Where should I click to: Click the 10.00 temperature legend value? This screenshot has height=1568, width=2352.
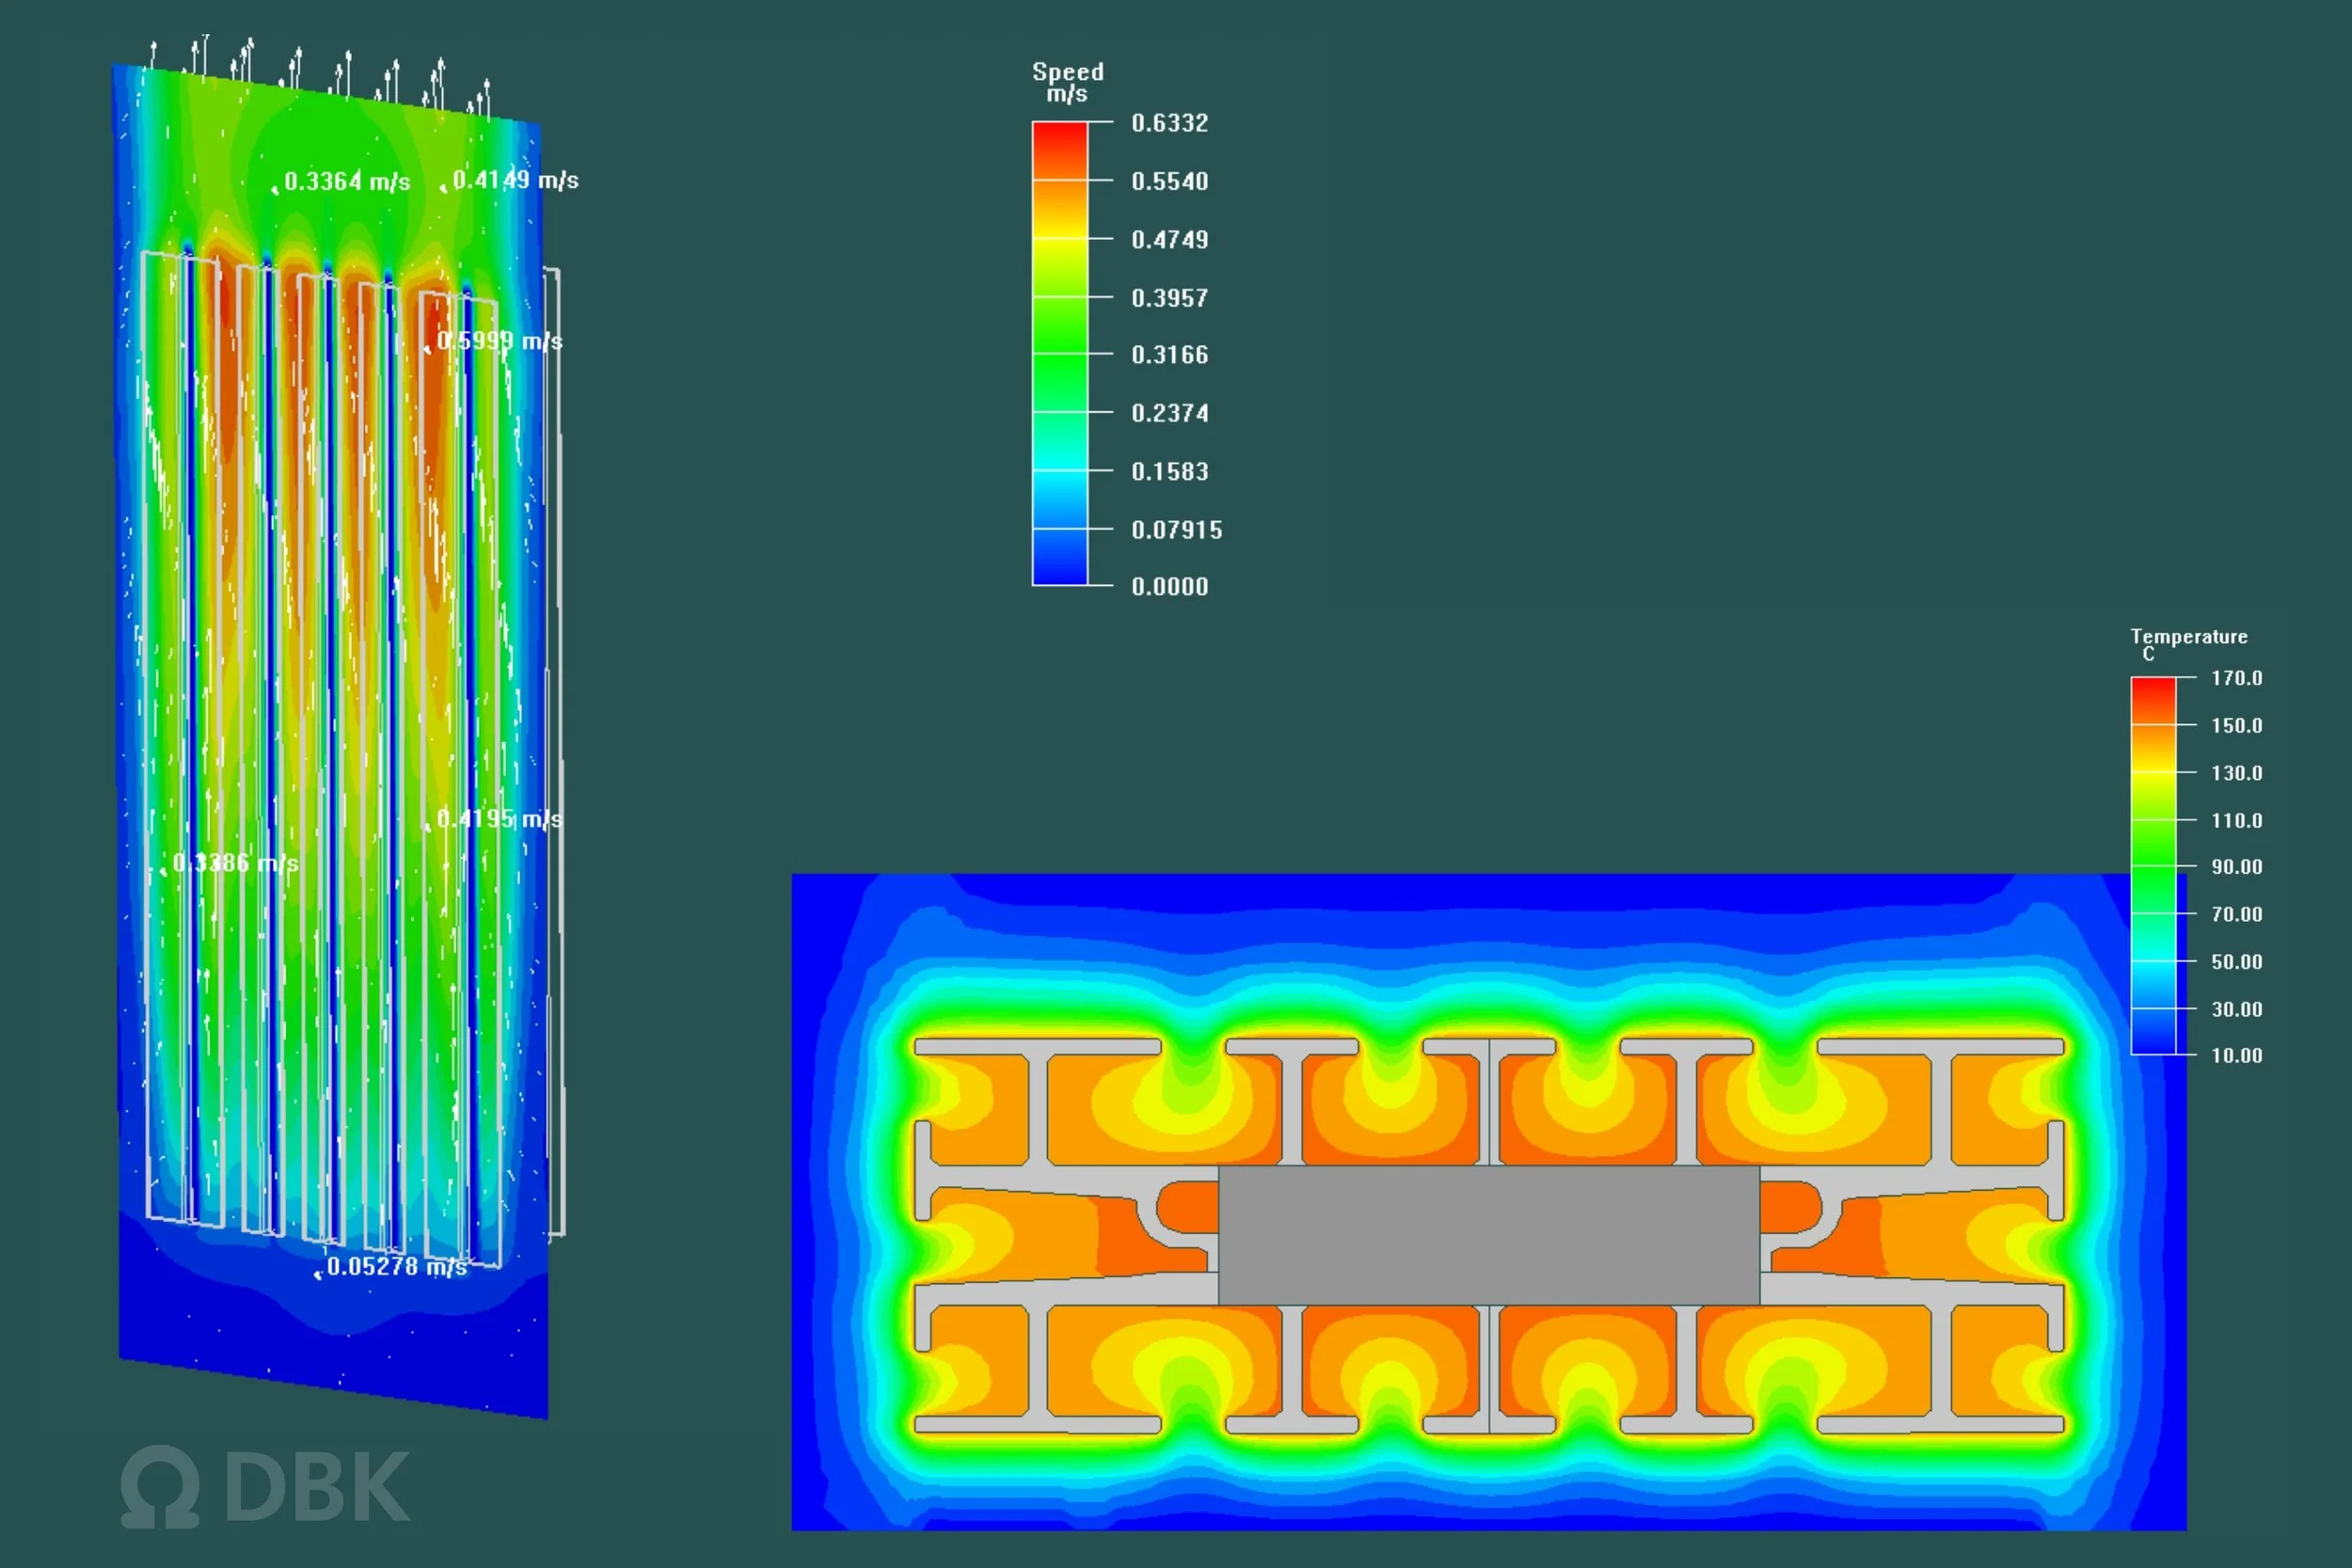[2236, 1055]
